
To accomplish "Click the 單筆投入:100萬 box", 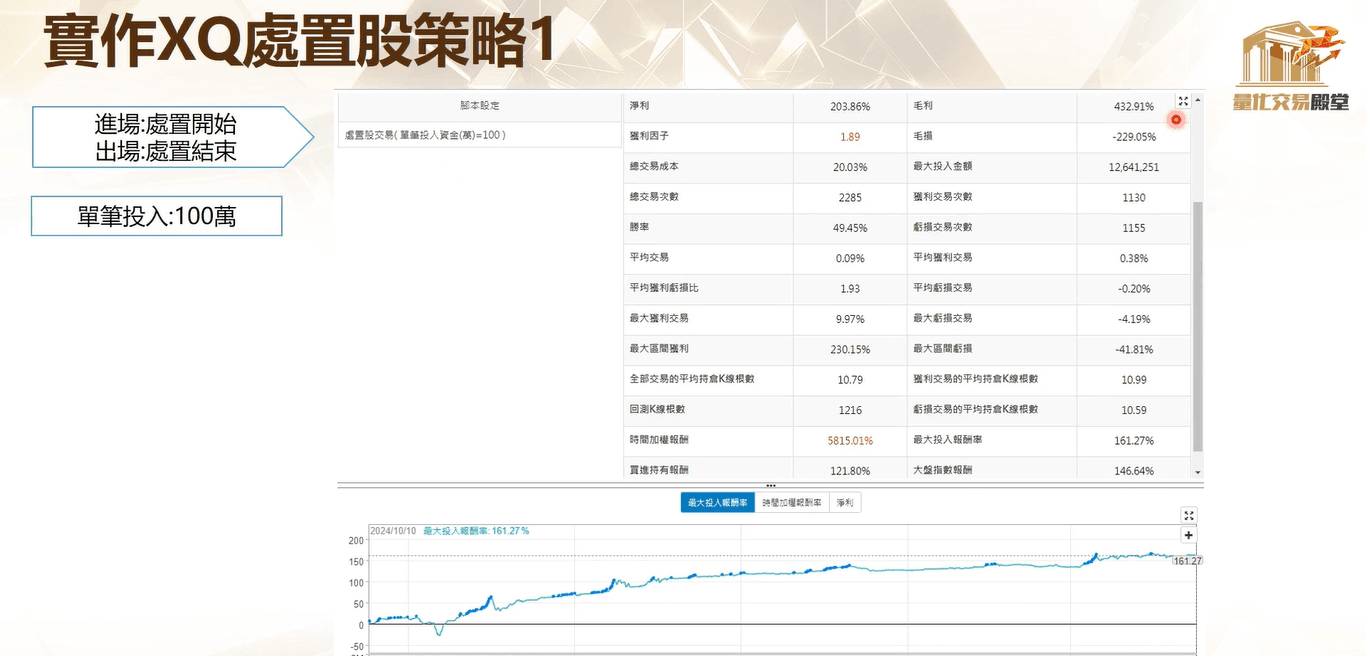I will (x=155, y=215).
